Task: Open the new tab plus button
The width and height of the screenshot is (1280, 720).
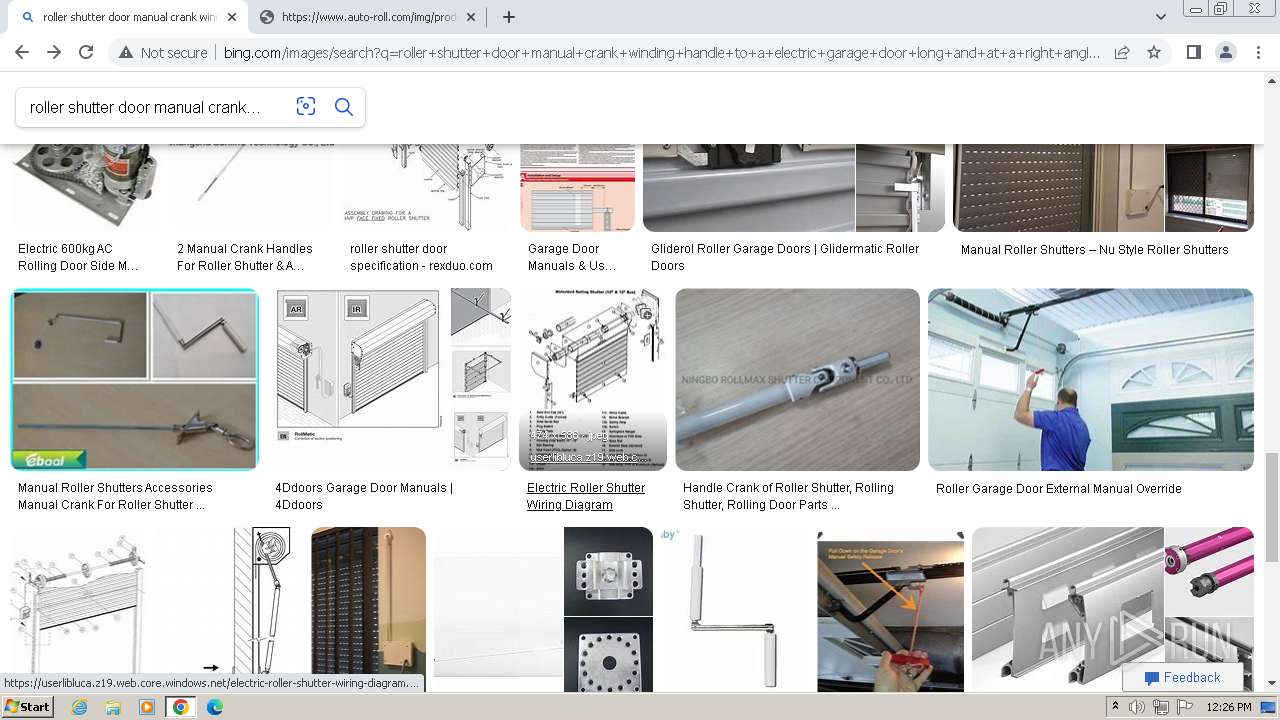Action: (509, 17)
